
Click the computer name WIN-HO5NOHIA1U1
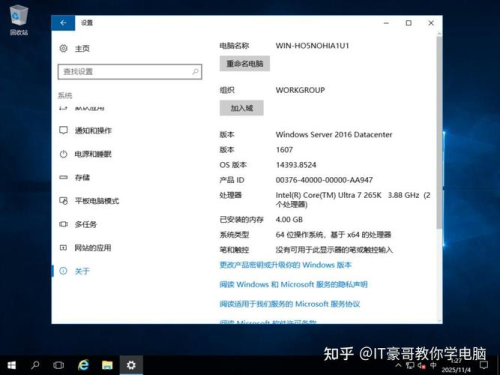coord(312,46)
